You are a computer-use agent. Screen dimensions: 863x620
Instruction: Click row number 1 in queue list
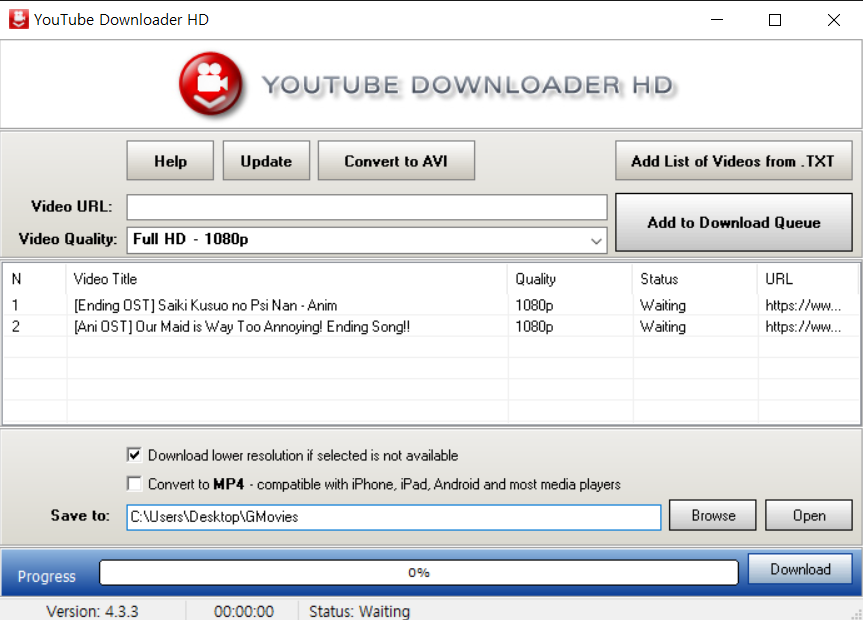coord(15,305)
